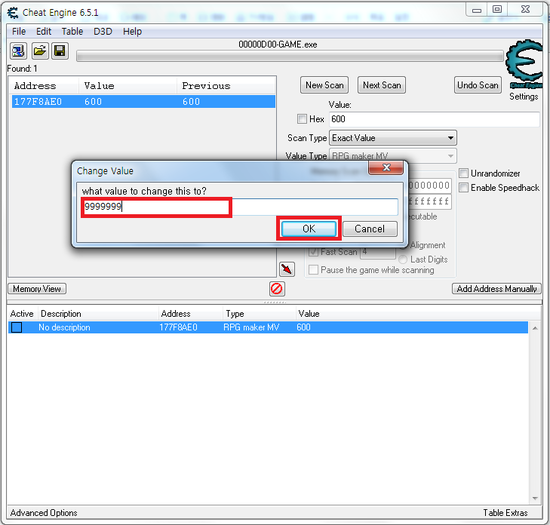Toggle Fast Scan checkbox
550x525 pixels.
point(314,252)
